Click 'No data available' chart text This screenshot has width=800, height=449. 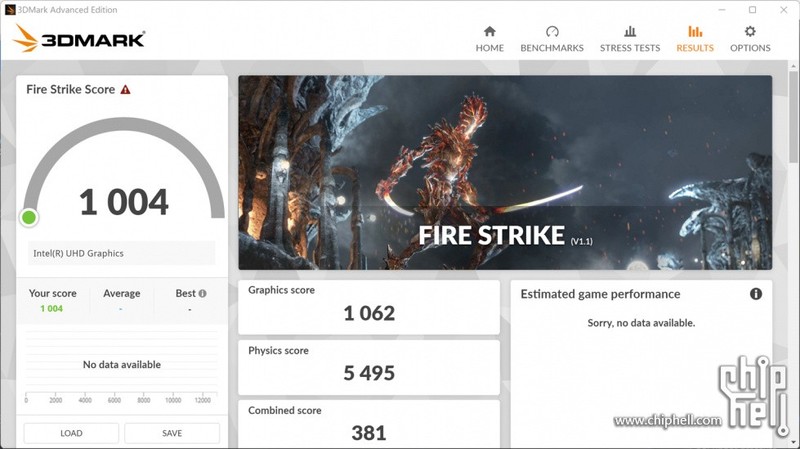121,365
